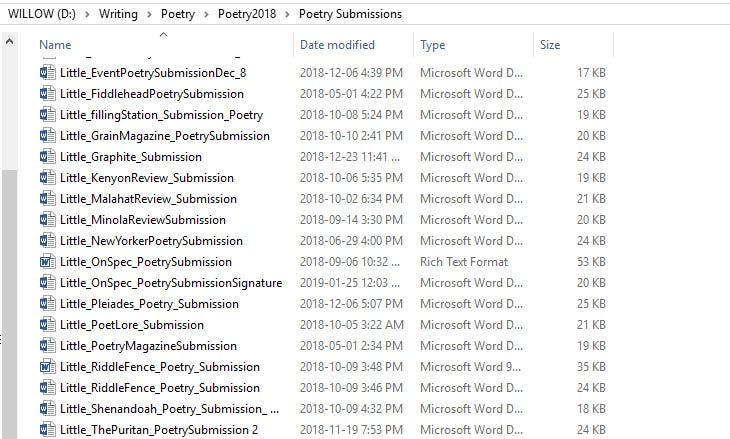This screenshot has height=439, width=730.
Task: Select file name Little_OnSpec_PoetrySubmissionSignature
Action: point(171,283)
